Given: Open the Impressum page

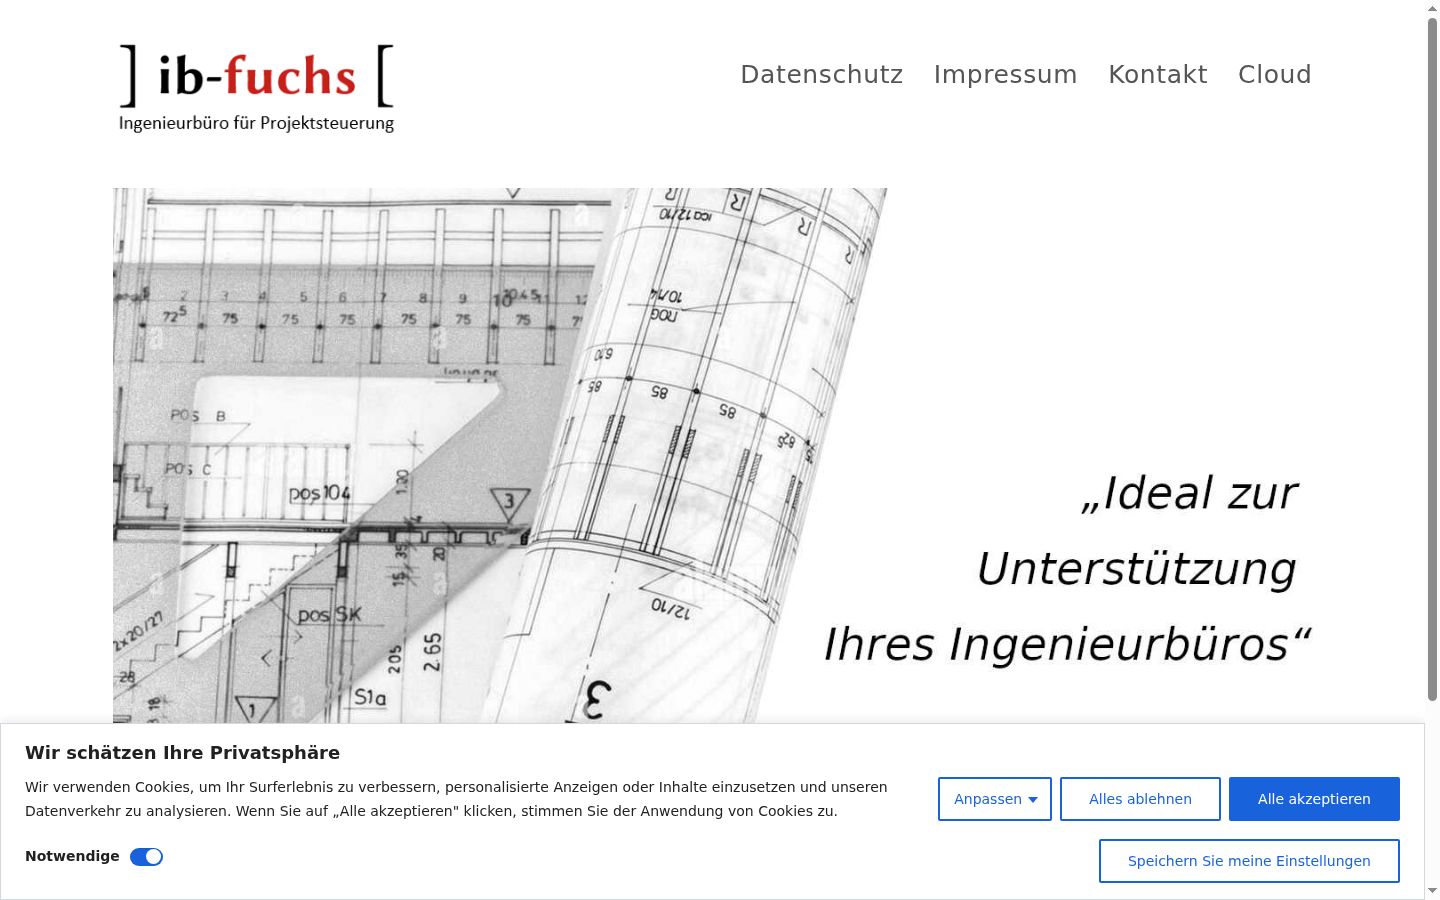Looking at the screenshot, I should point(1005,74).
